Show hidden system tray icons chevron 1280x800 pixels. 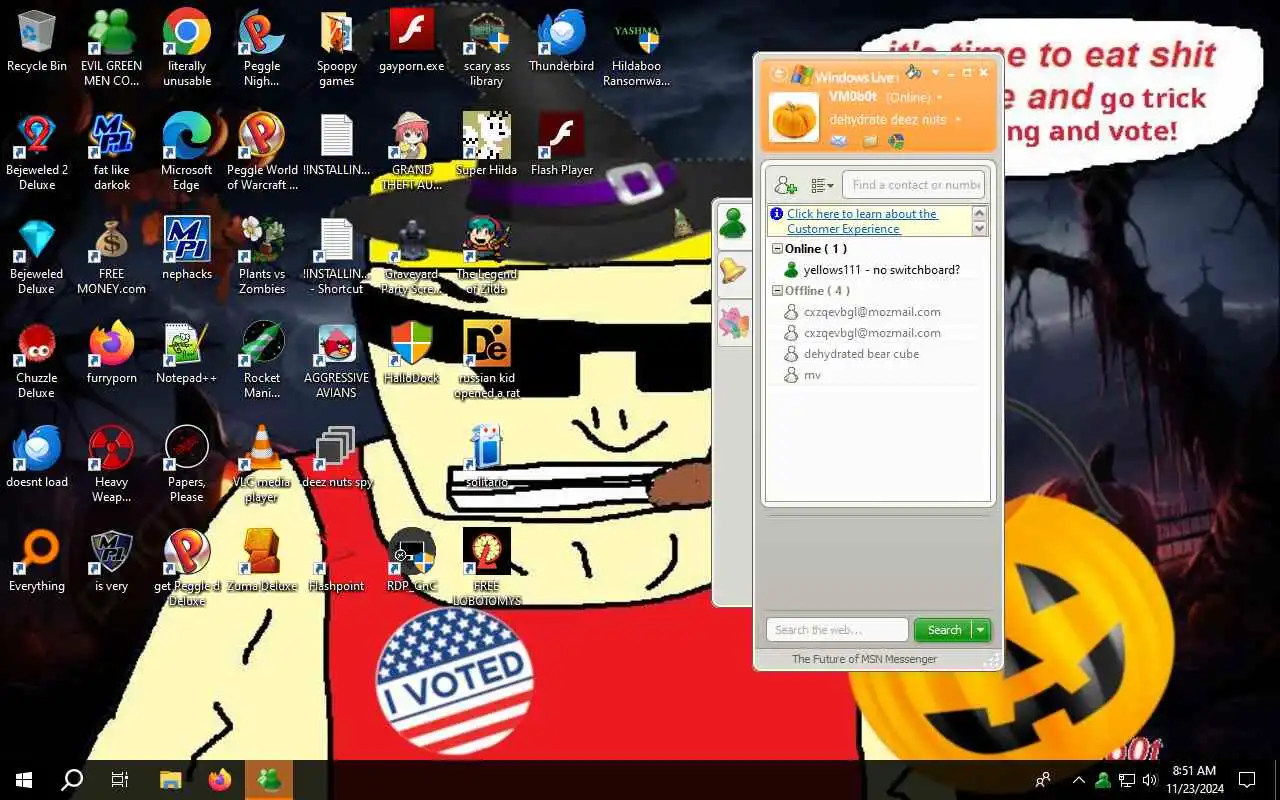[1079, 780]
